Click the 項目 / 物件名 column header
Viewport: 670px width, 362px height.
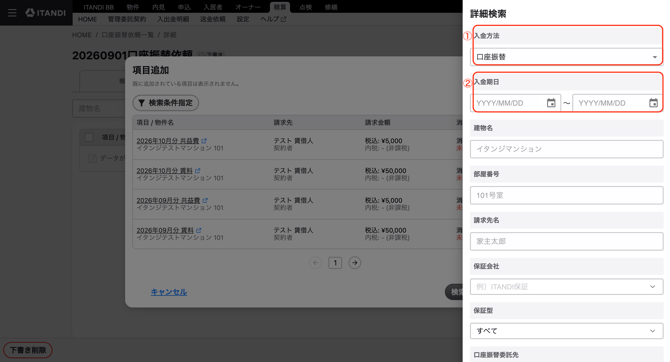click(x=155, y=122)
